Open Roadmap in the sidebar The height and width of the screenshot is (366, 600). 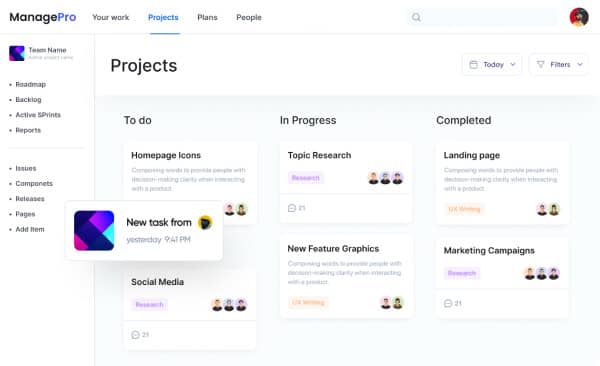30,84
